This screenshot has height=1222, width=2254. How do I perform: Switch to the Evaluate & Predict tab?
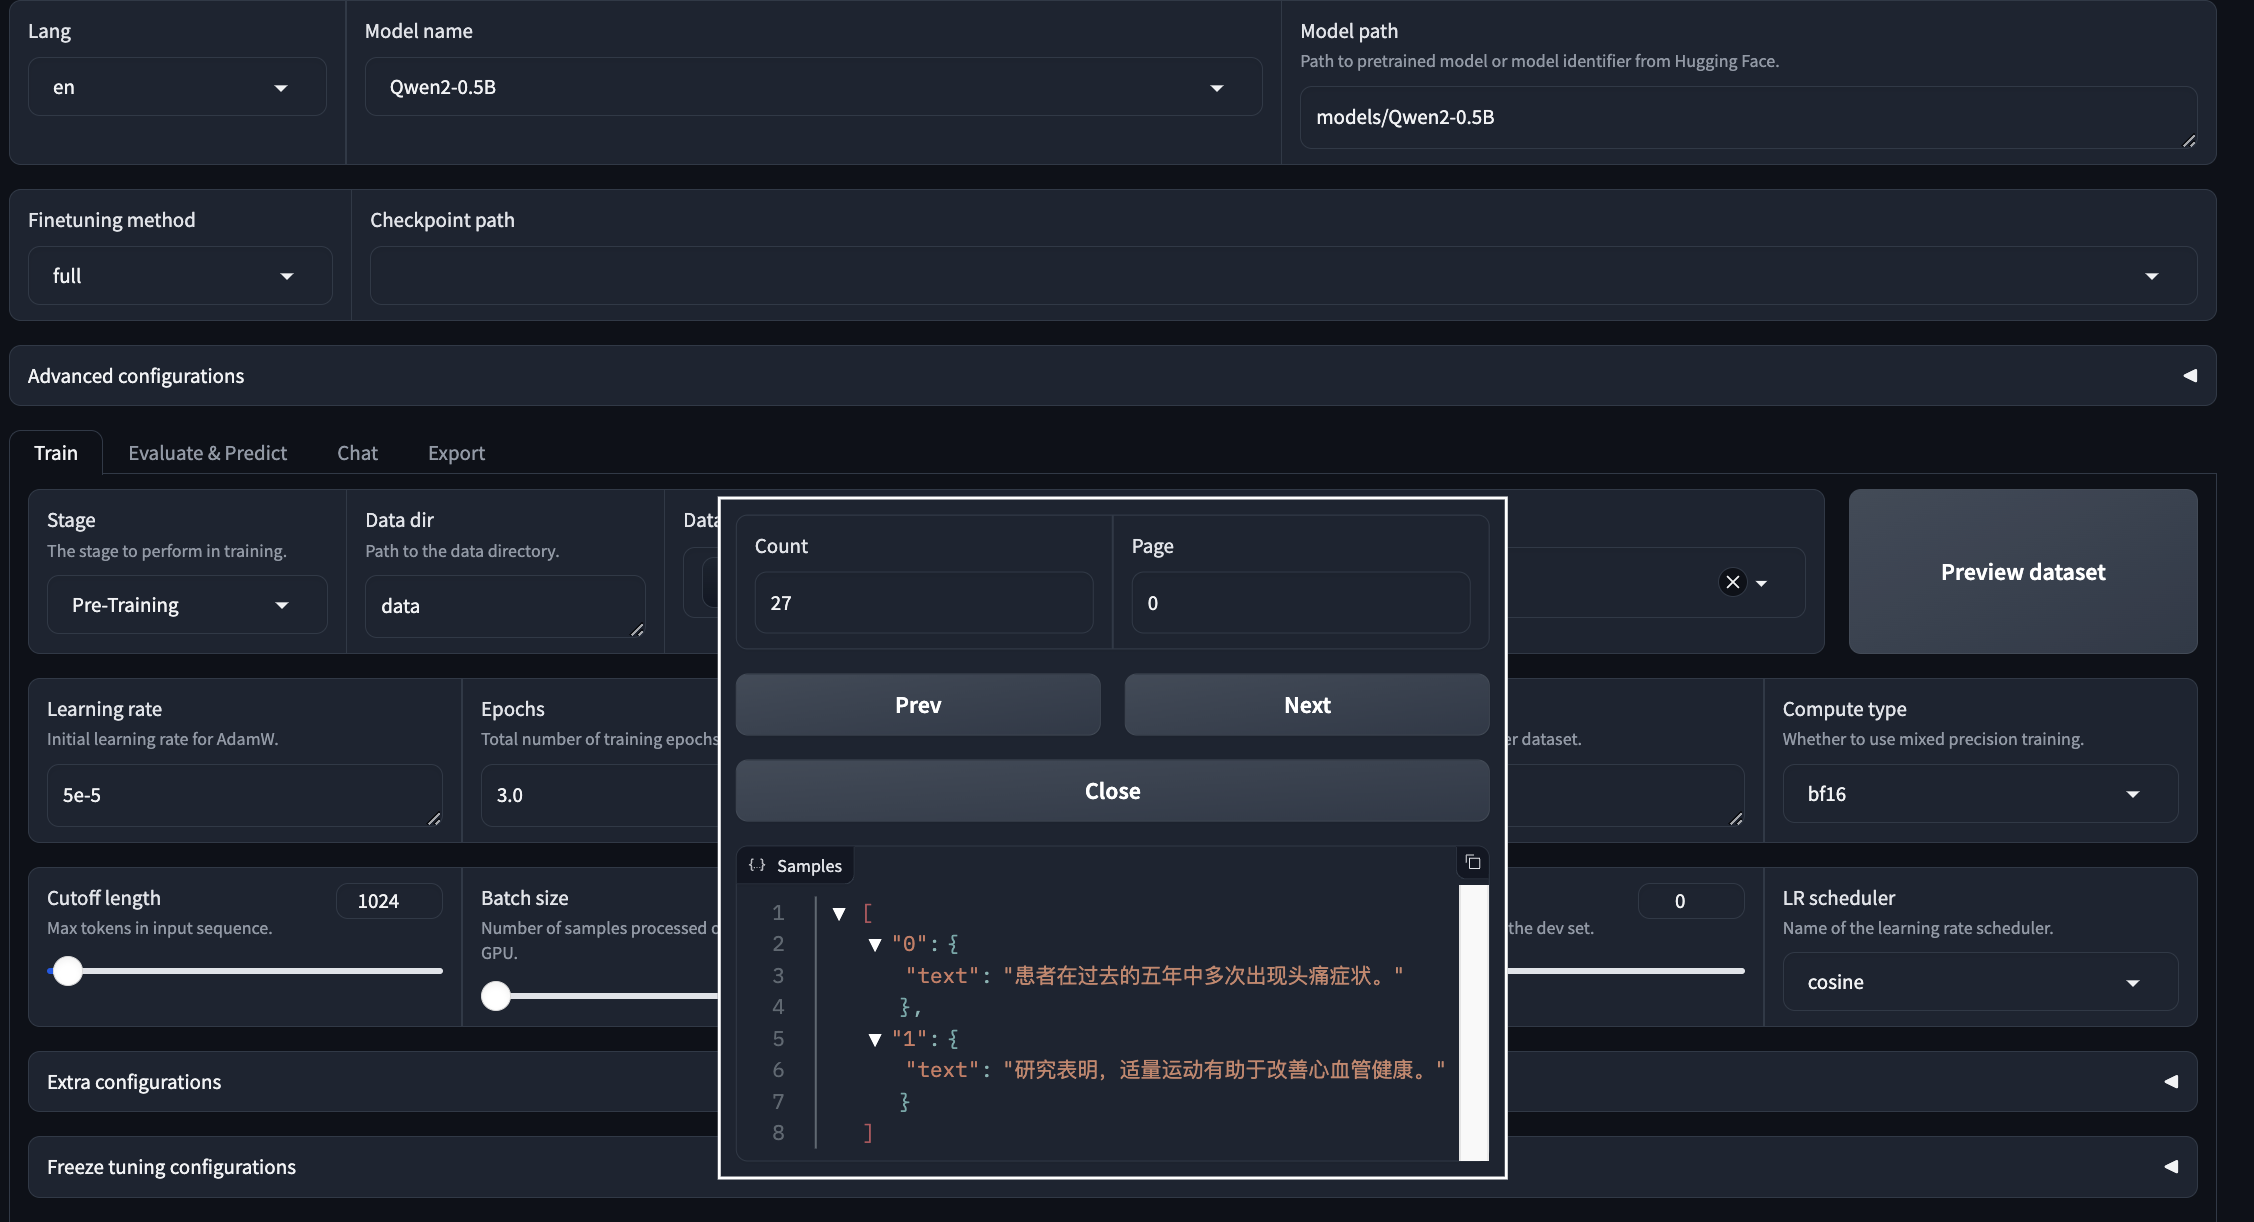[x=207, y=453]
